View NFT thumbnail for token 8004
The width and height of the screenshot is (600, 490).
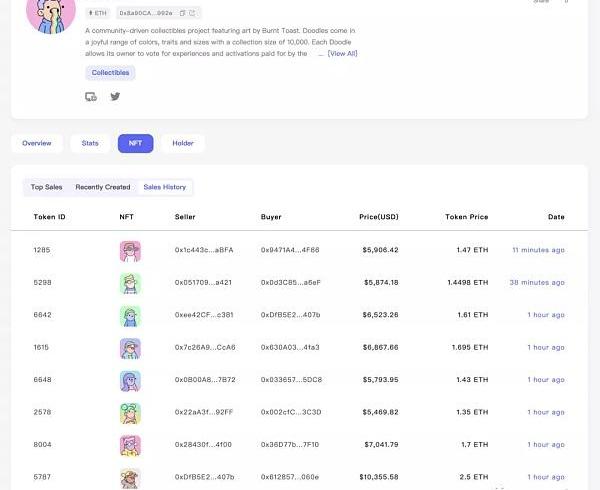(x=130, y=445)
